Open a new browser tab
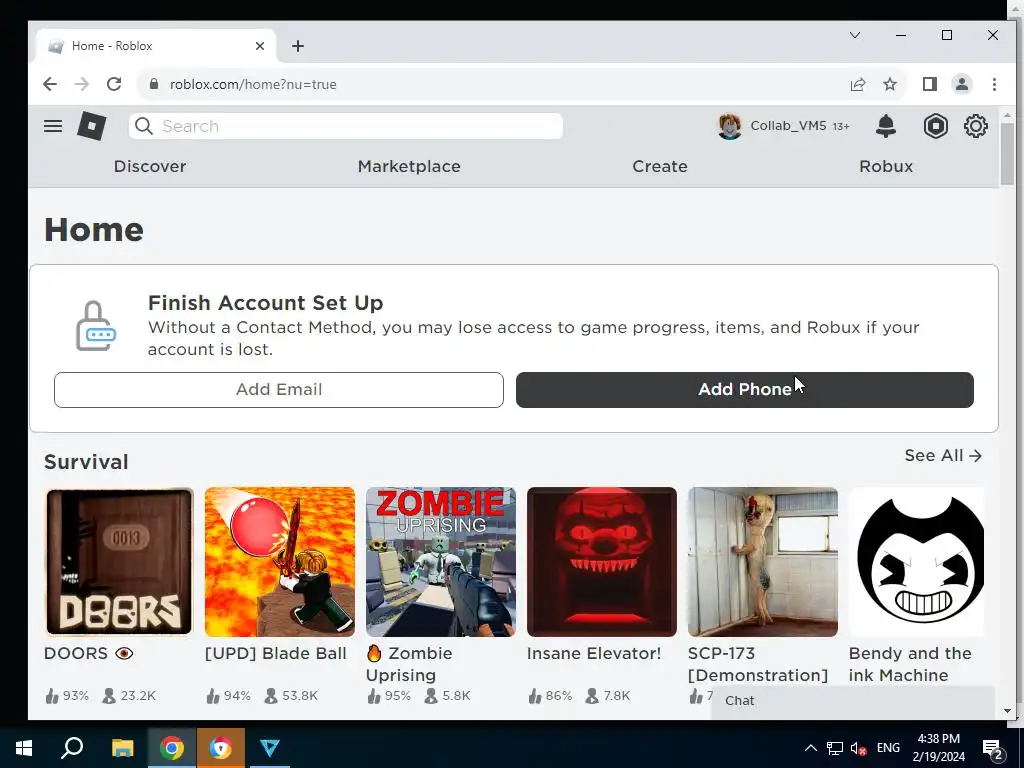The width and height of the screenshot is (1024, 768). click(x=298, y=46)
